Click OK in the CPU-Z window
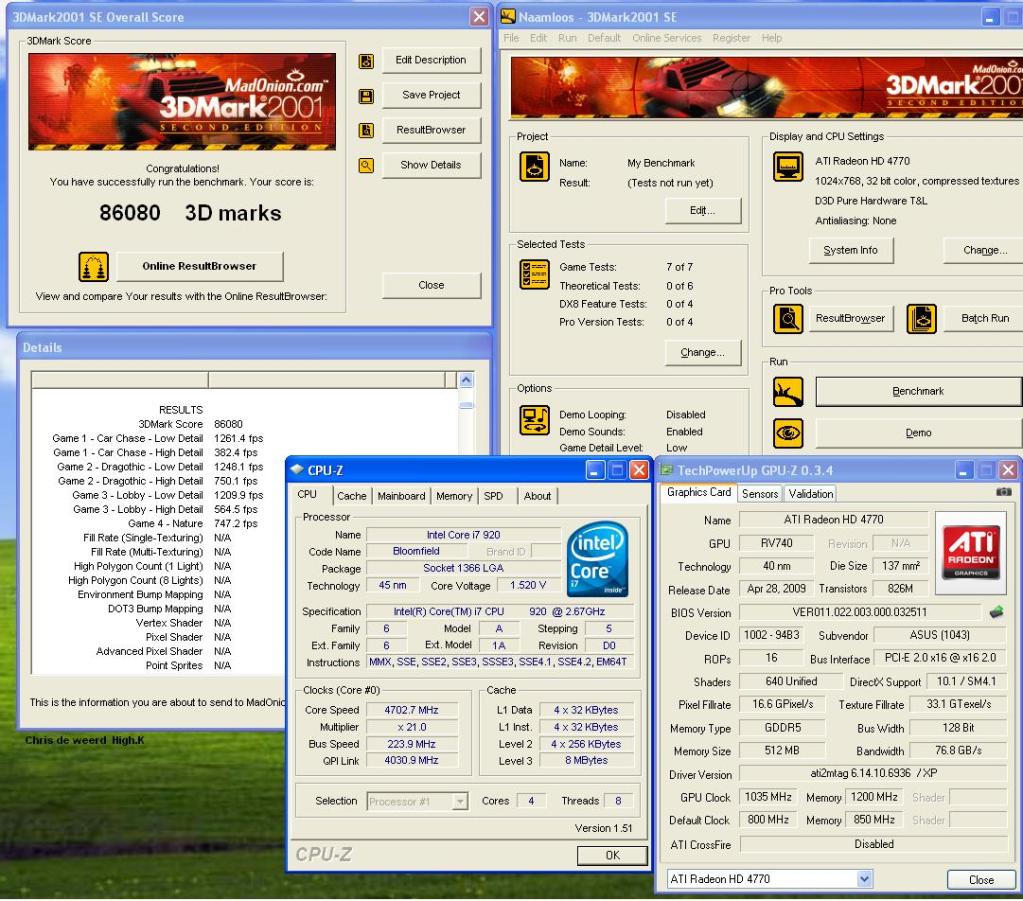The height and width of the screenshot is (901, 1023). pos(612,855)
